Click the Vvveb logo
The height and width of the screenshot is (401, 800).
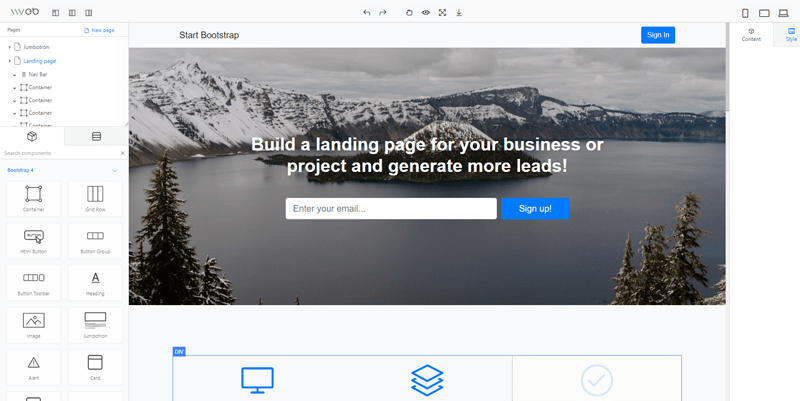[24, 12]
